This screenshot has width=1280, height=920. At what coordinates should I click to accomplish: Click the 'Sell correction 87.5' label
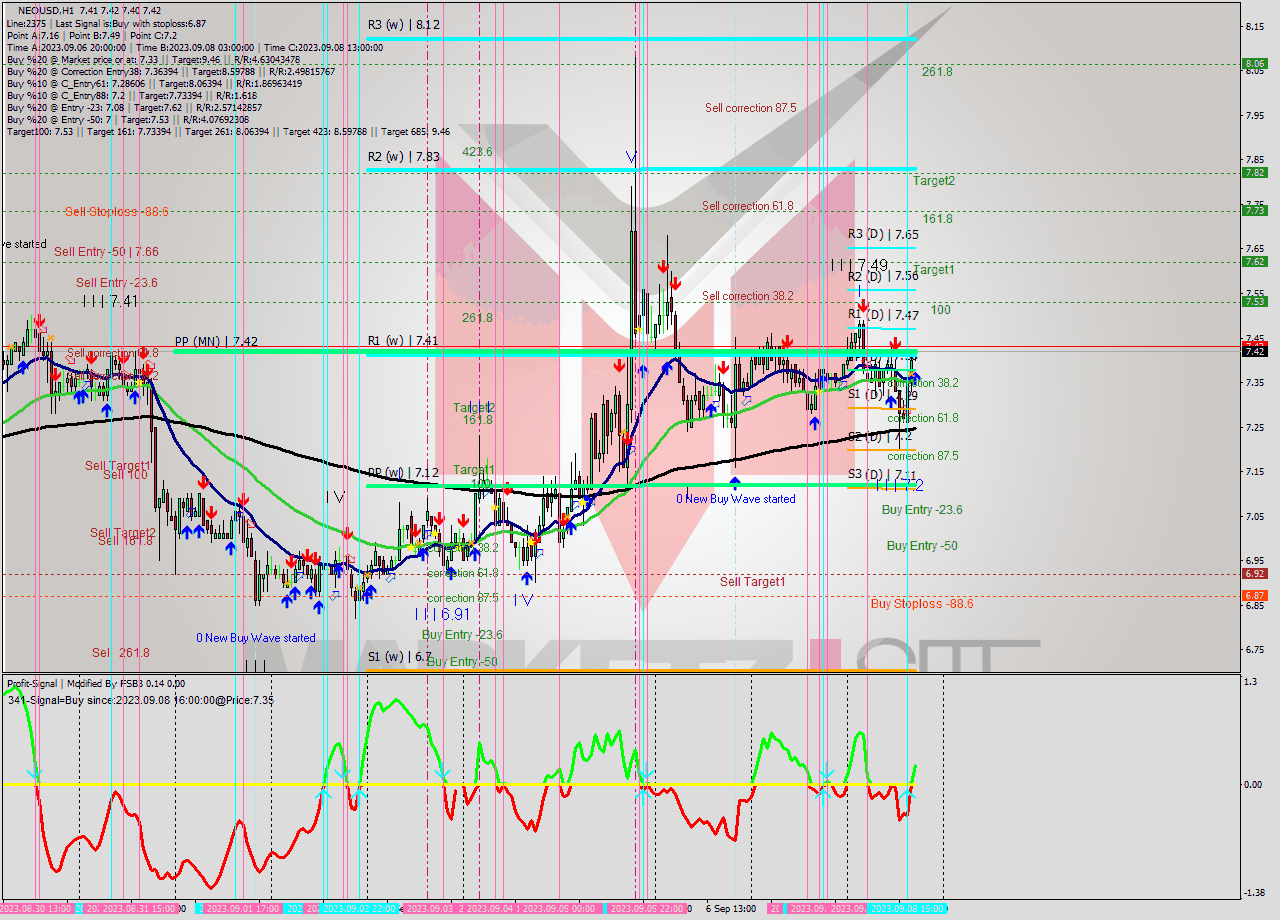point(750,108)
